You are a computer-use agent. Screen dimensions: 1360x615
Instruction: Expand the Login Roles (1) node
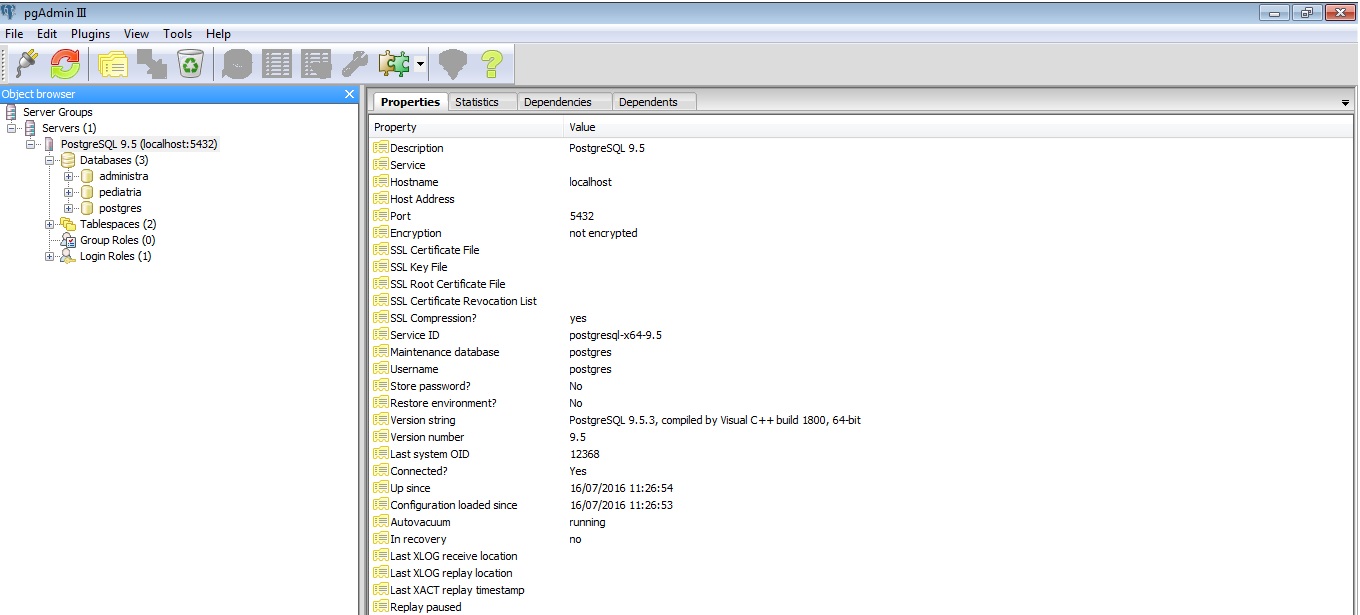pyautogui.click(x=50, y=256)
